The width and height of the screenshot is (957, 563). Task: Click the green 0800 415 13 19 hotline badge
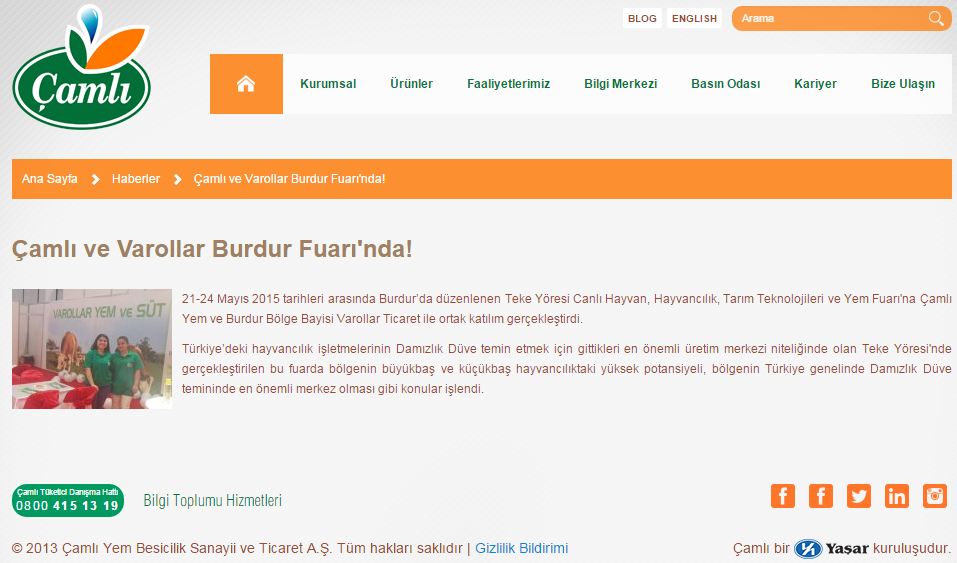click(x=68, y=500)
